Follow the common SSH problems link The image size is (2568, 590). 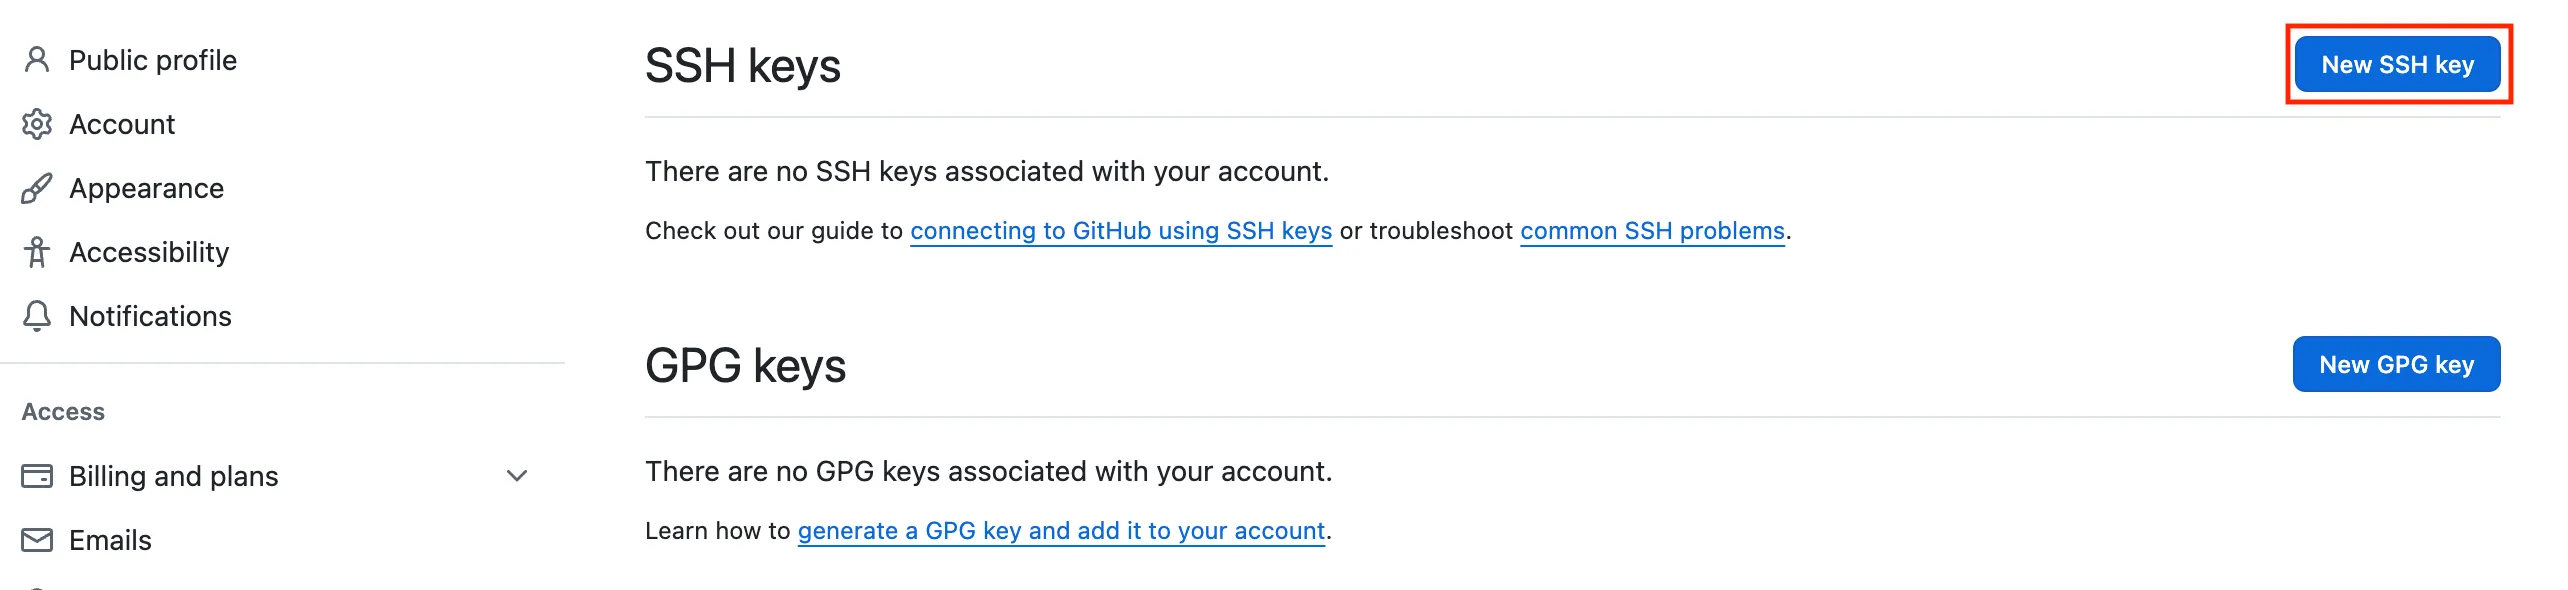coord(1652,231)
